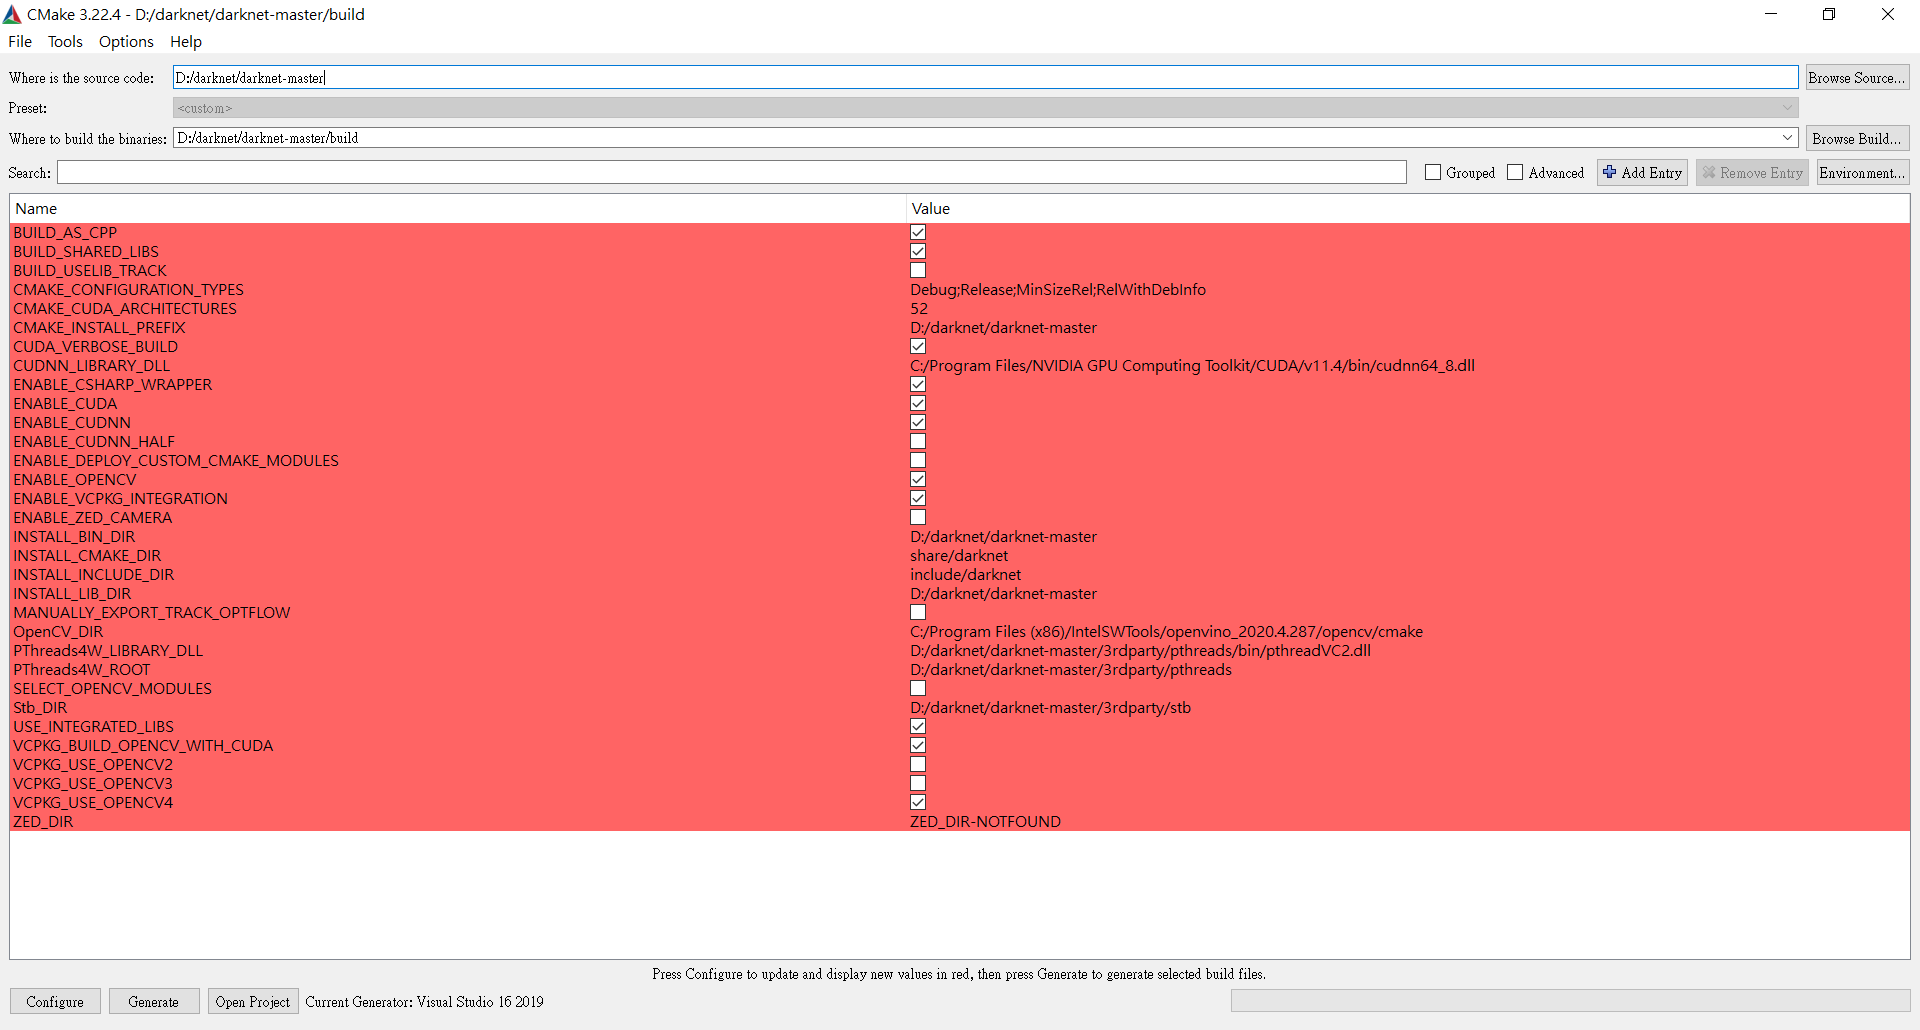Uncheck BUILD_SHARED_LIBS option
1920x1030 pixels.
[x=918, y=251]
